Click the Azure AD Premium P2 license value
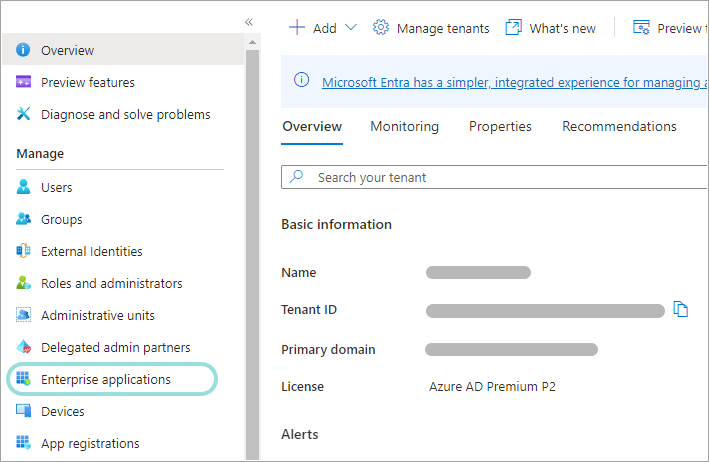 pyautogui.click(x=492, y=387)
